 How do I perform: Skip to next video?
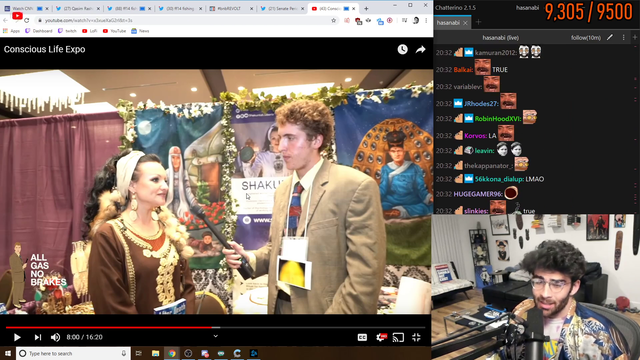pyautogui.click(x=38, y=337)
